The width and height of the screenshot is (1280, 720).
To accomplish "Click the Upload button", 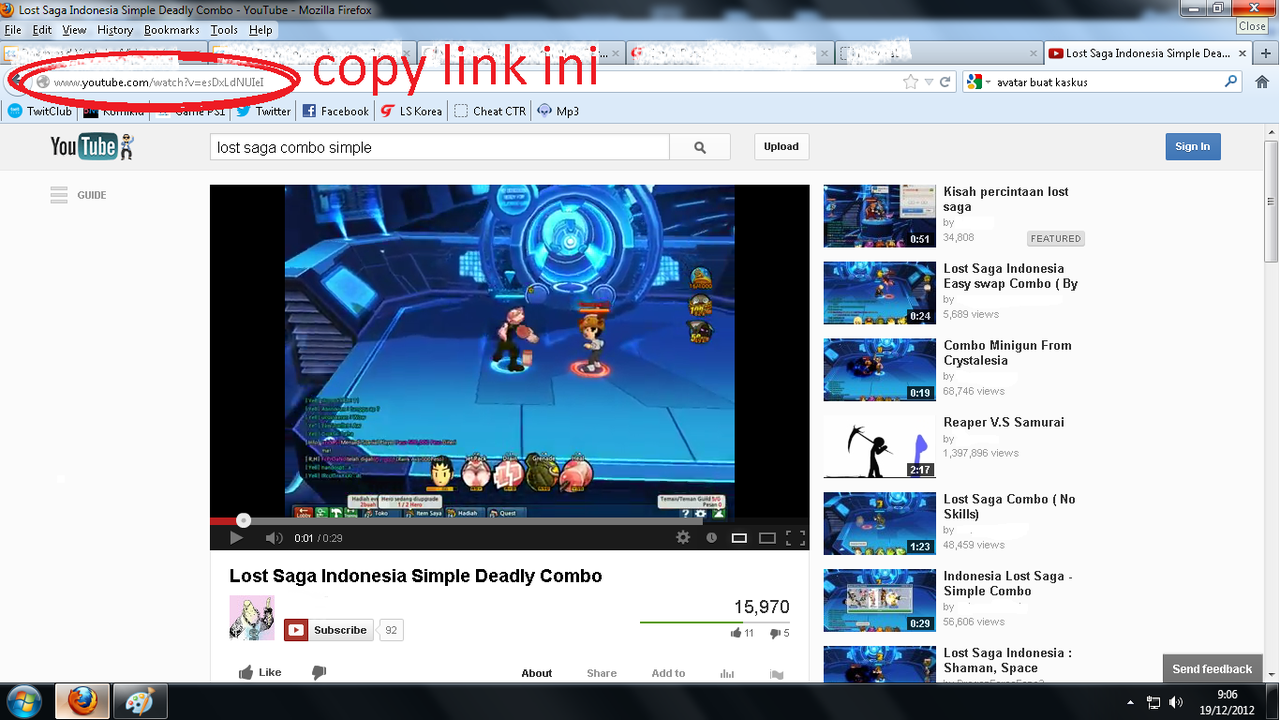I will click(x=781, y=146).
